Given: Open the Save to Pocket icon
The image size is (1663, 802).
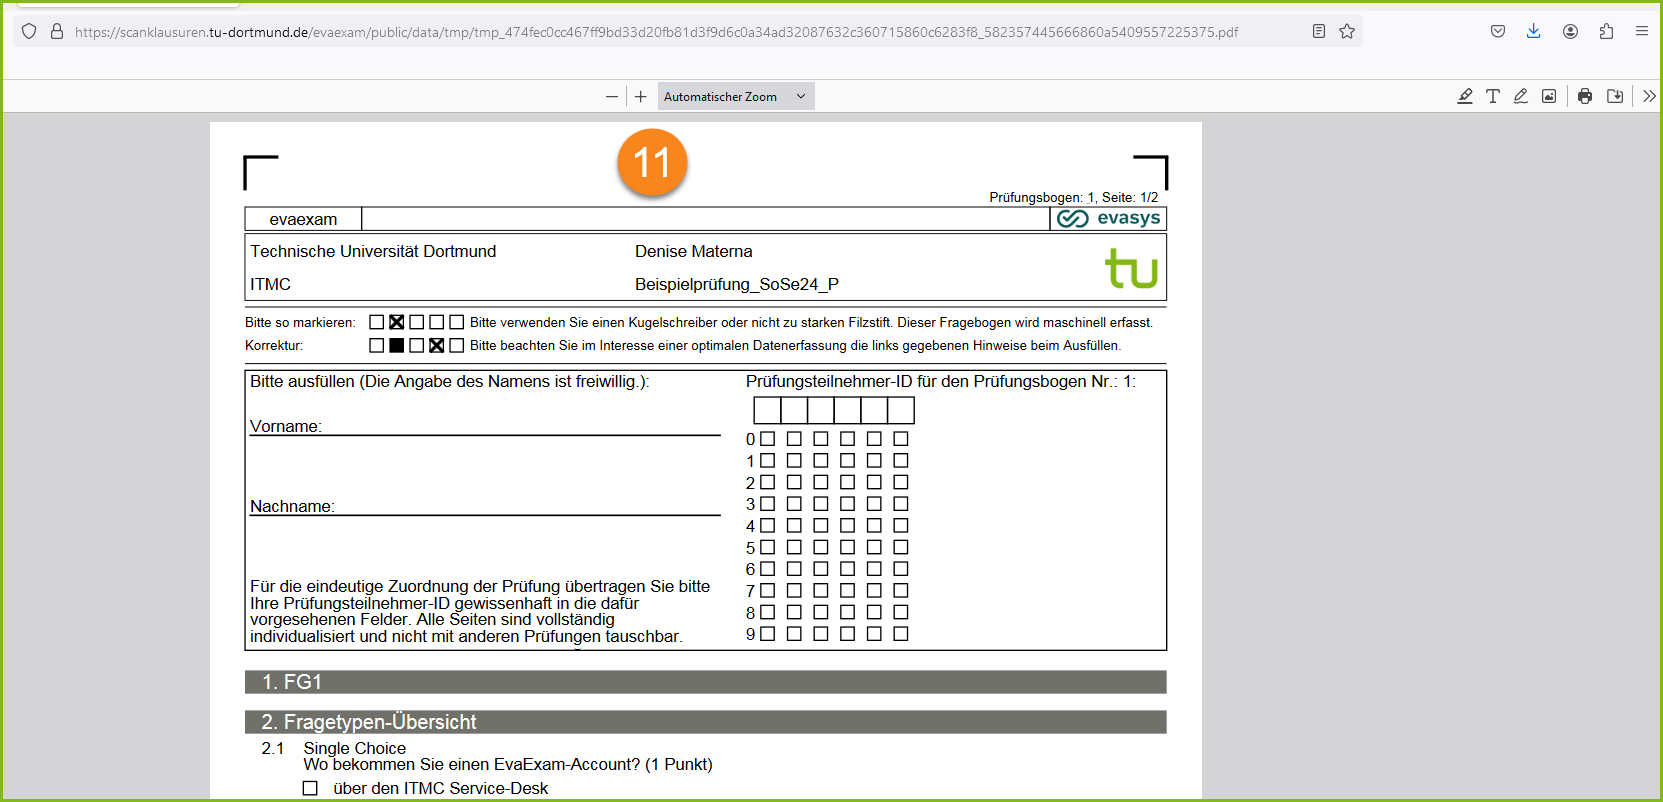Looking at the screenshot, I should pyautogui.click(x=1498, y=31).
